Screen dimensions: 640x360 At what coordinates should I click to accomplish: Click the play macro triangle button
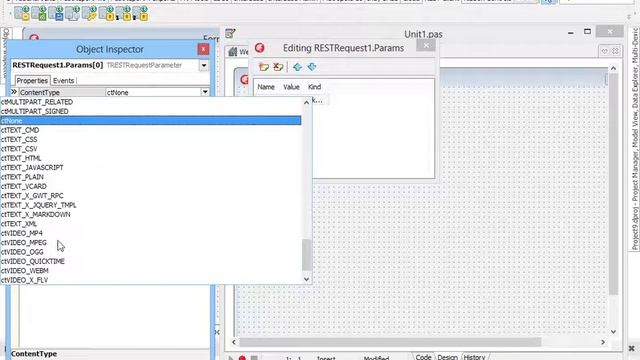(231, 358)
